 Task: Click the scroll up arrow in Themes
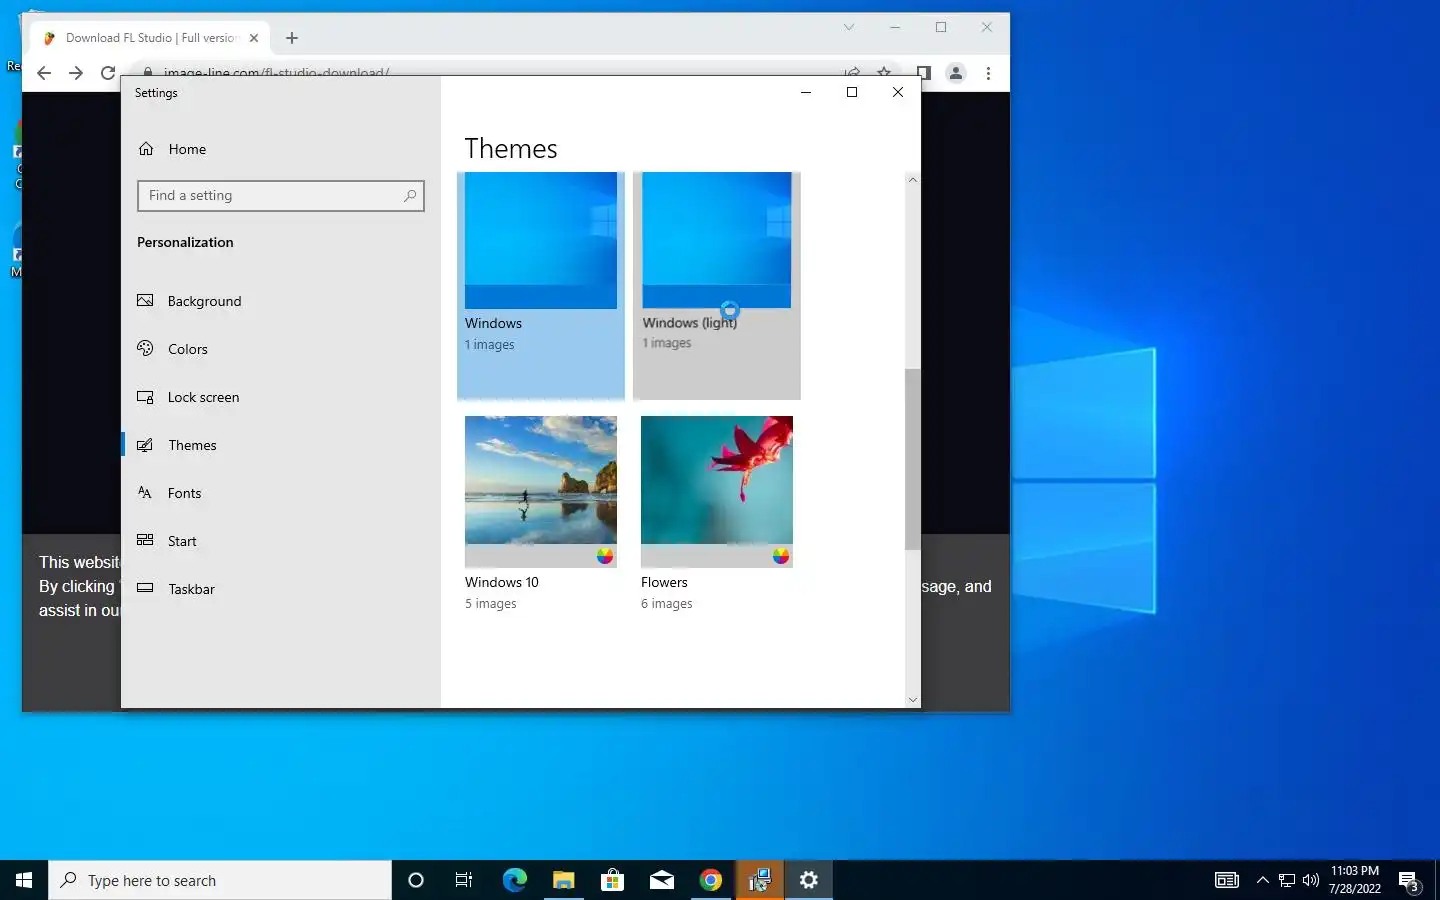(912, 180)
